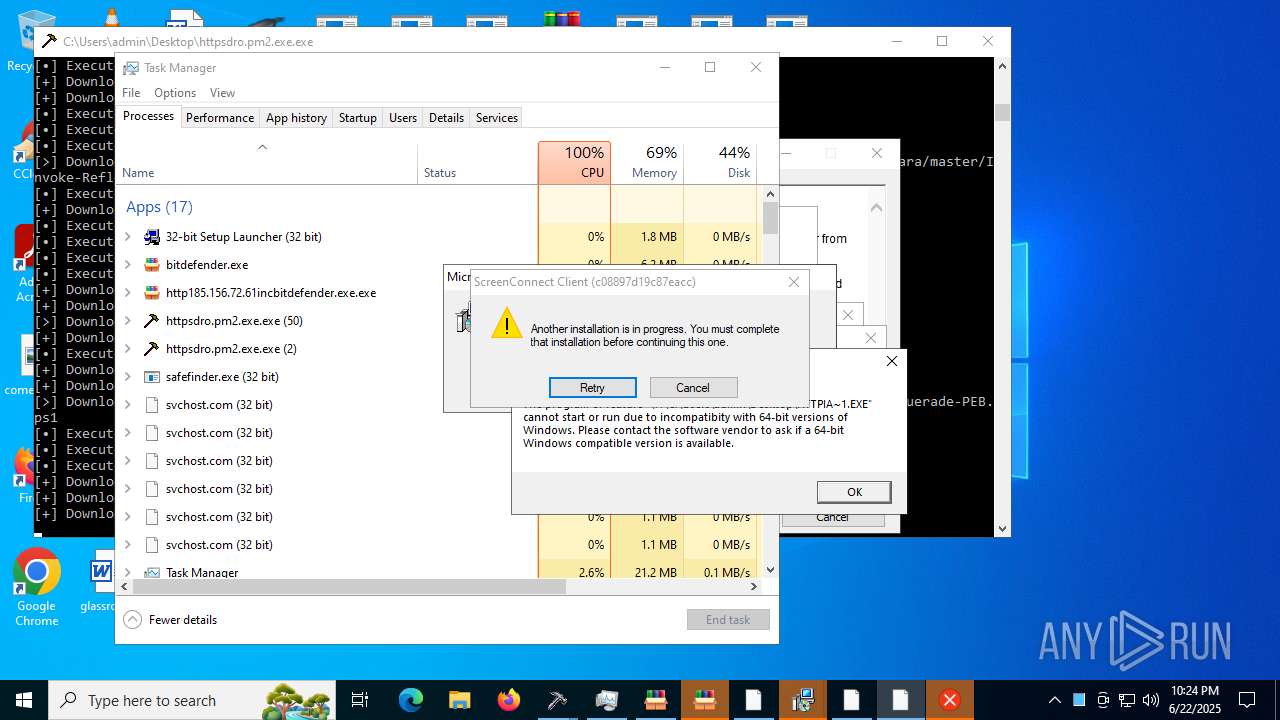The width and height of the screenshot is (1280, 720).
Task: Click OK in the incompatibility dialog
Action: pos(854,492)
